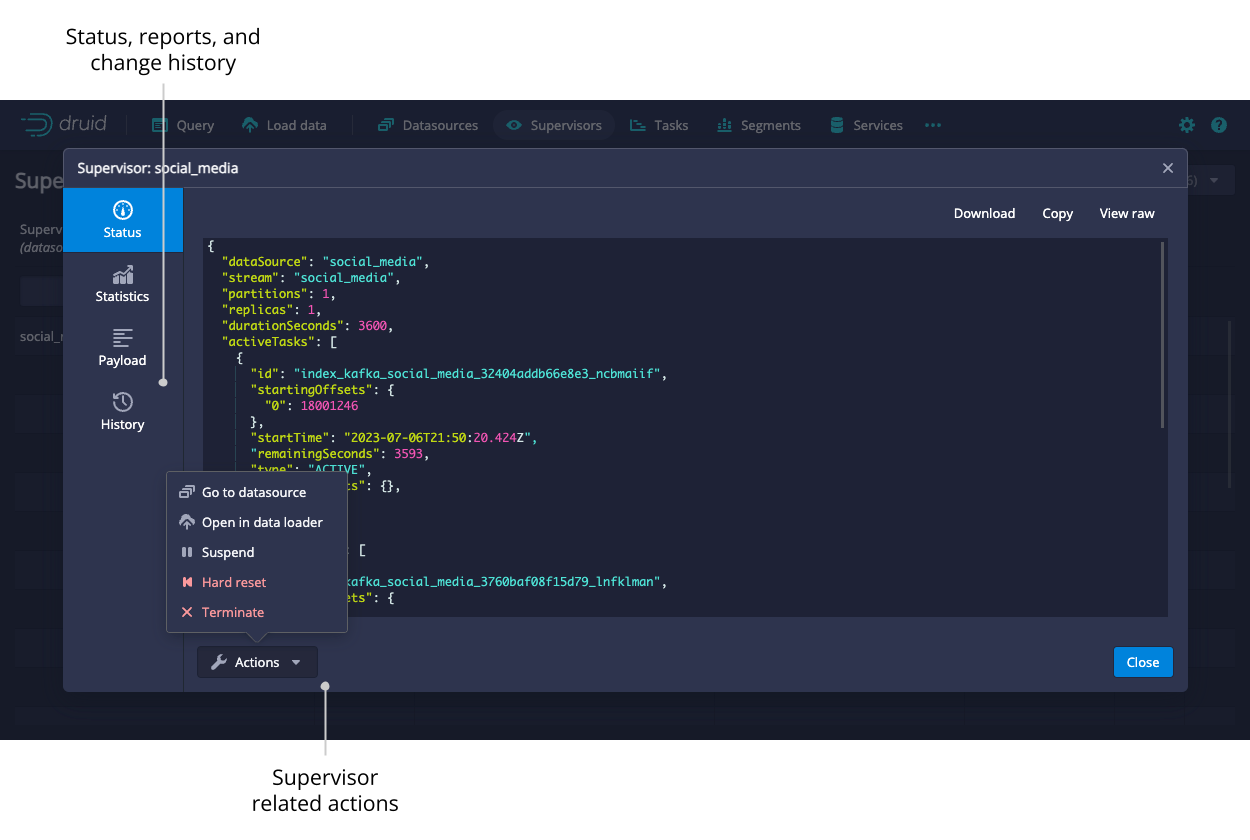The width and height of the screenshot is (1250, 840).
Task: Expand the Actions dropdown button
Action: pyautogui.click(x=257, y=662)
